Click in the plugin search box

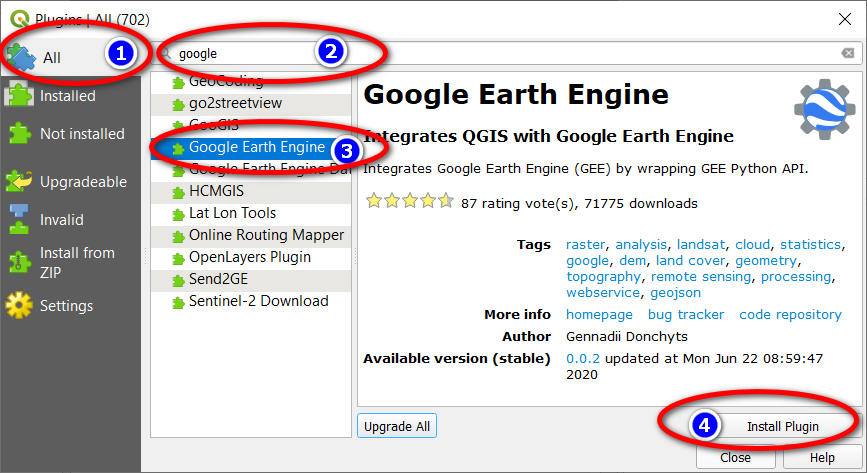point(506,54)
